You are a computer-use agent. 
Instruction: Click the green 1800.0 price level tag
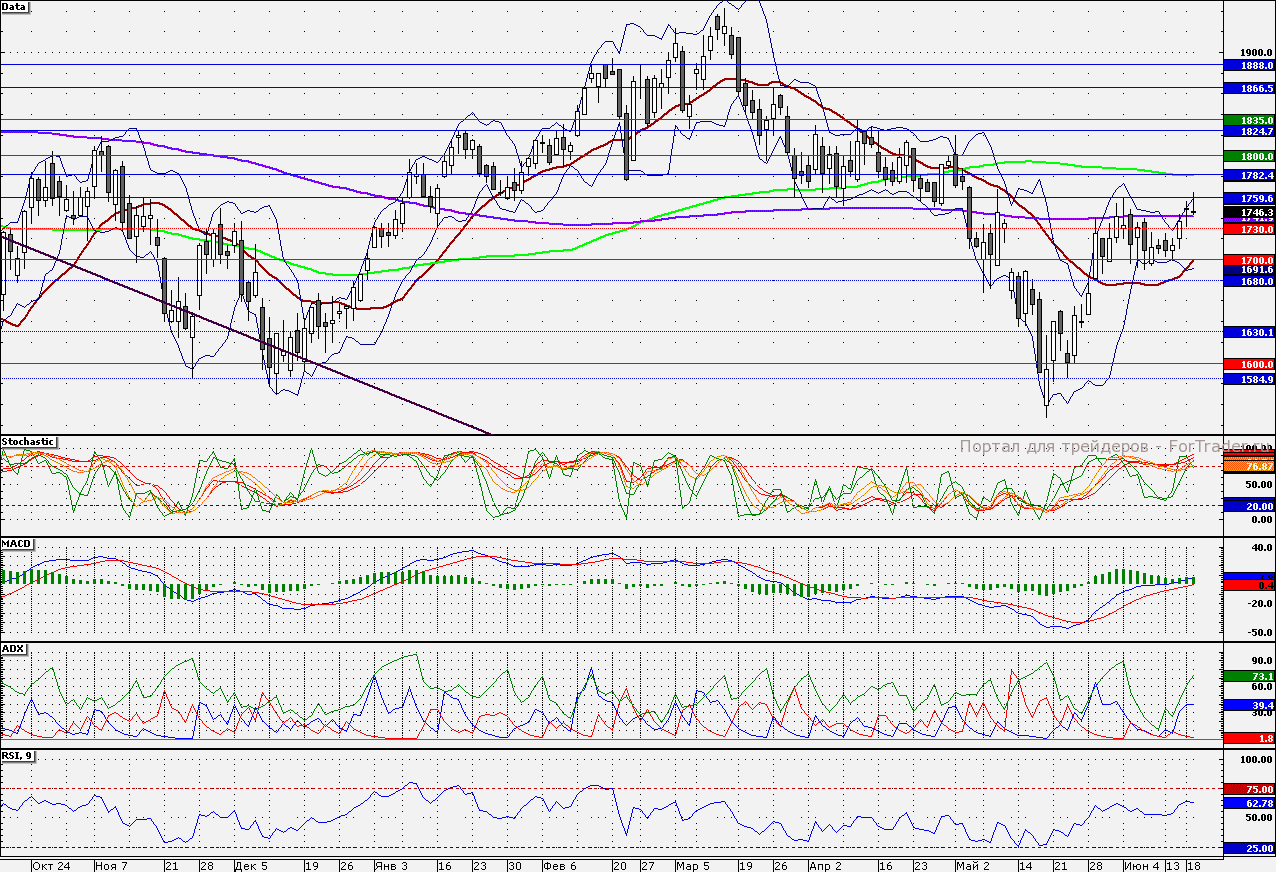(x=1250, y=157)
